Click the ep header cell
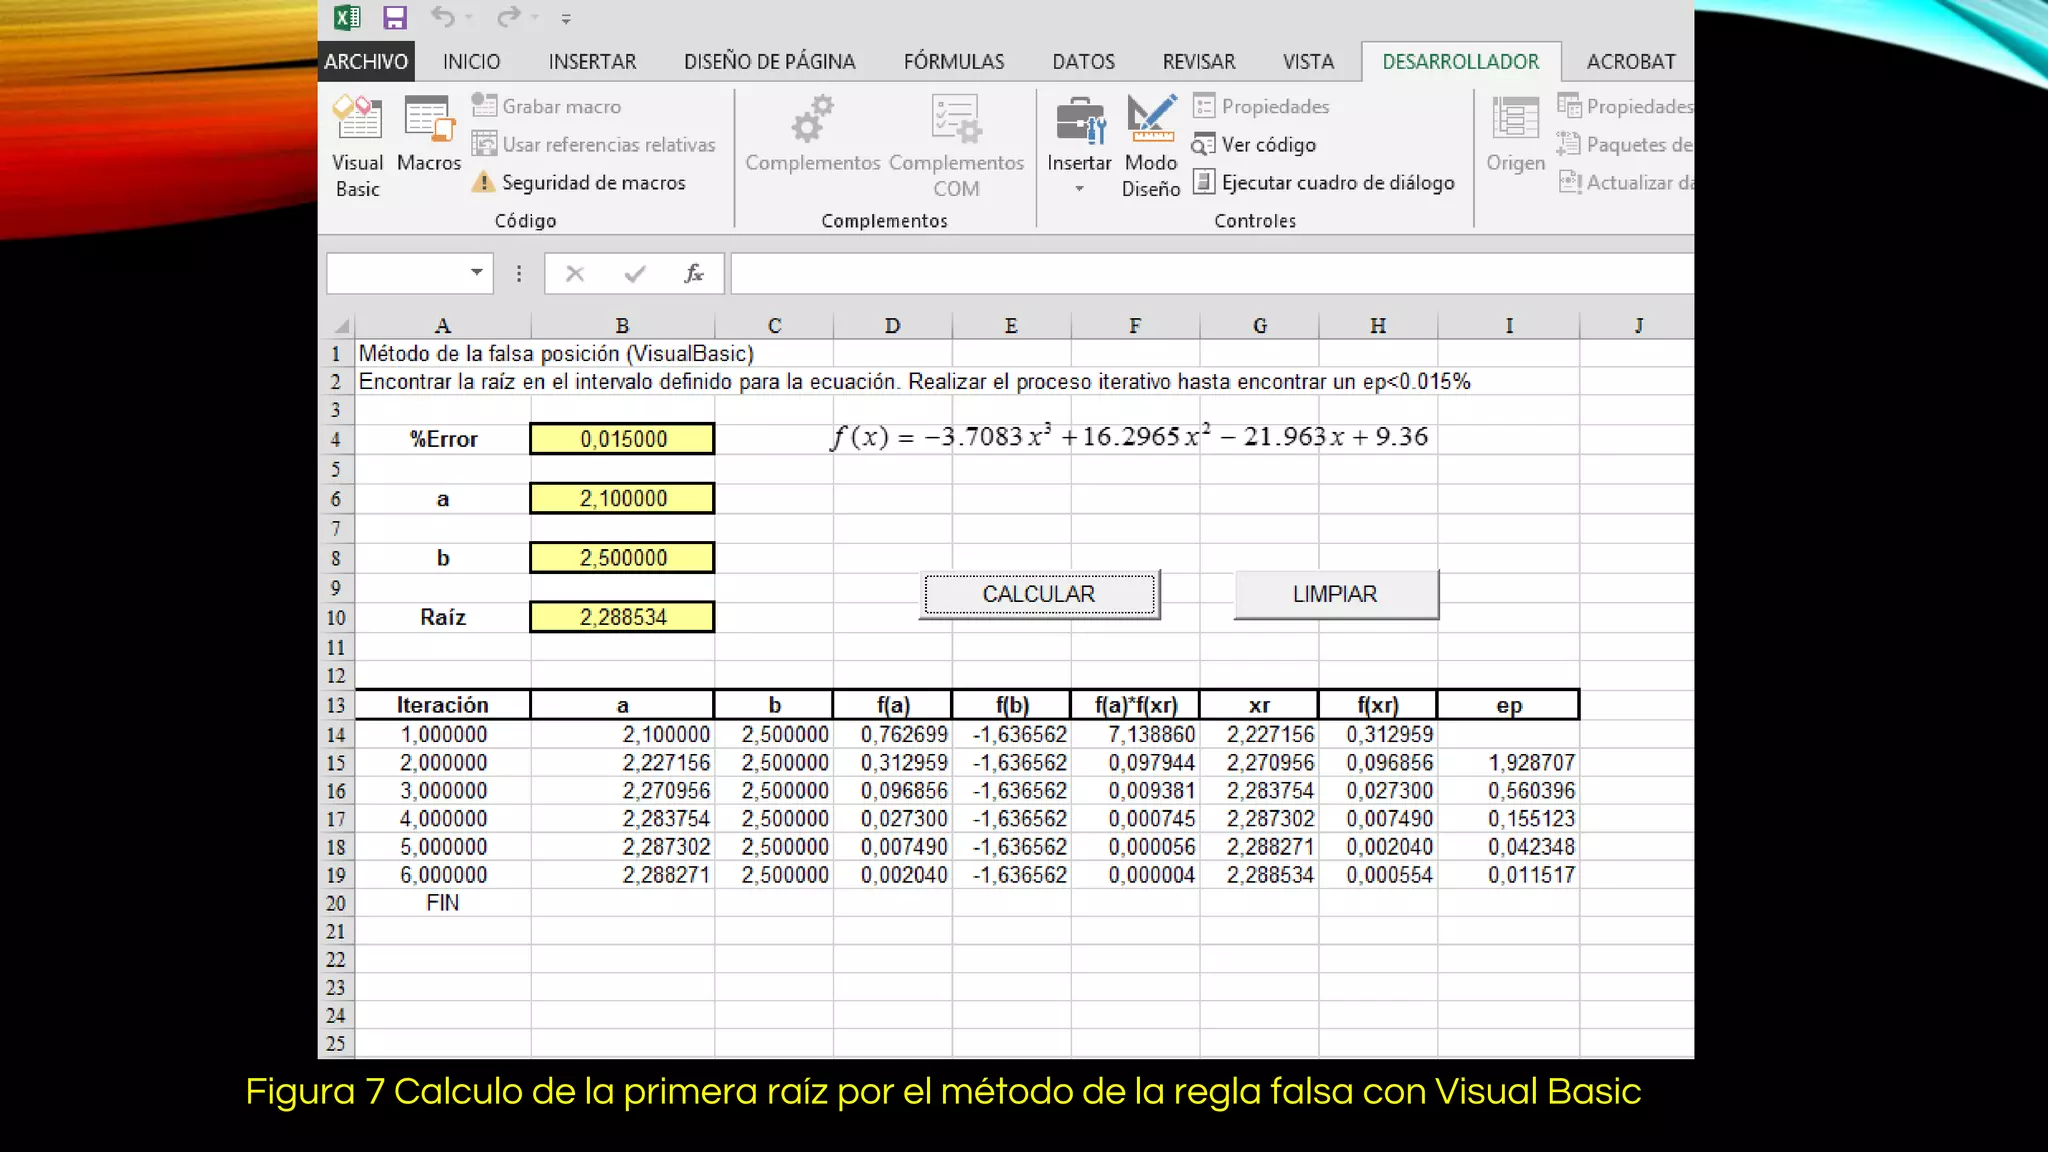 [x=1509, y=705]
